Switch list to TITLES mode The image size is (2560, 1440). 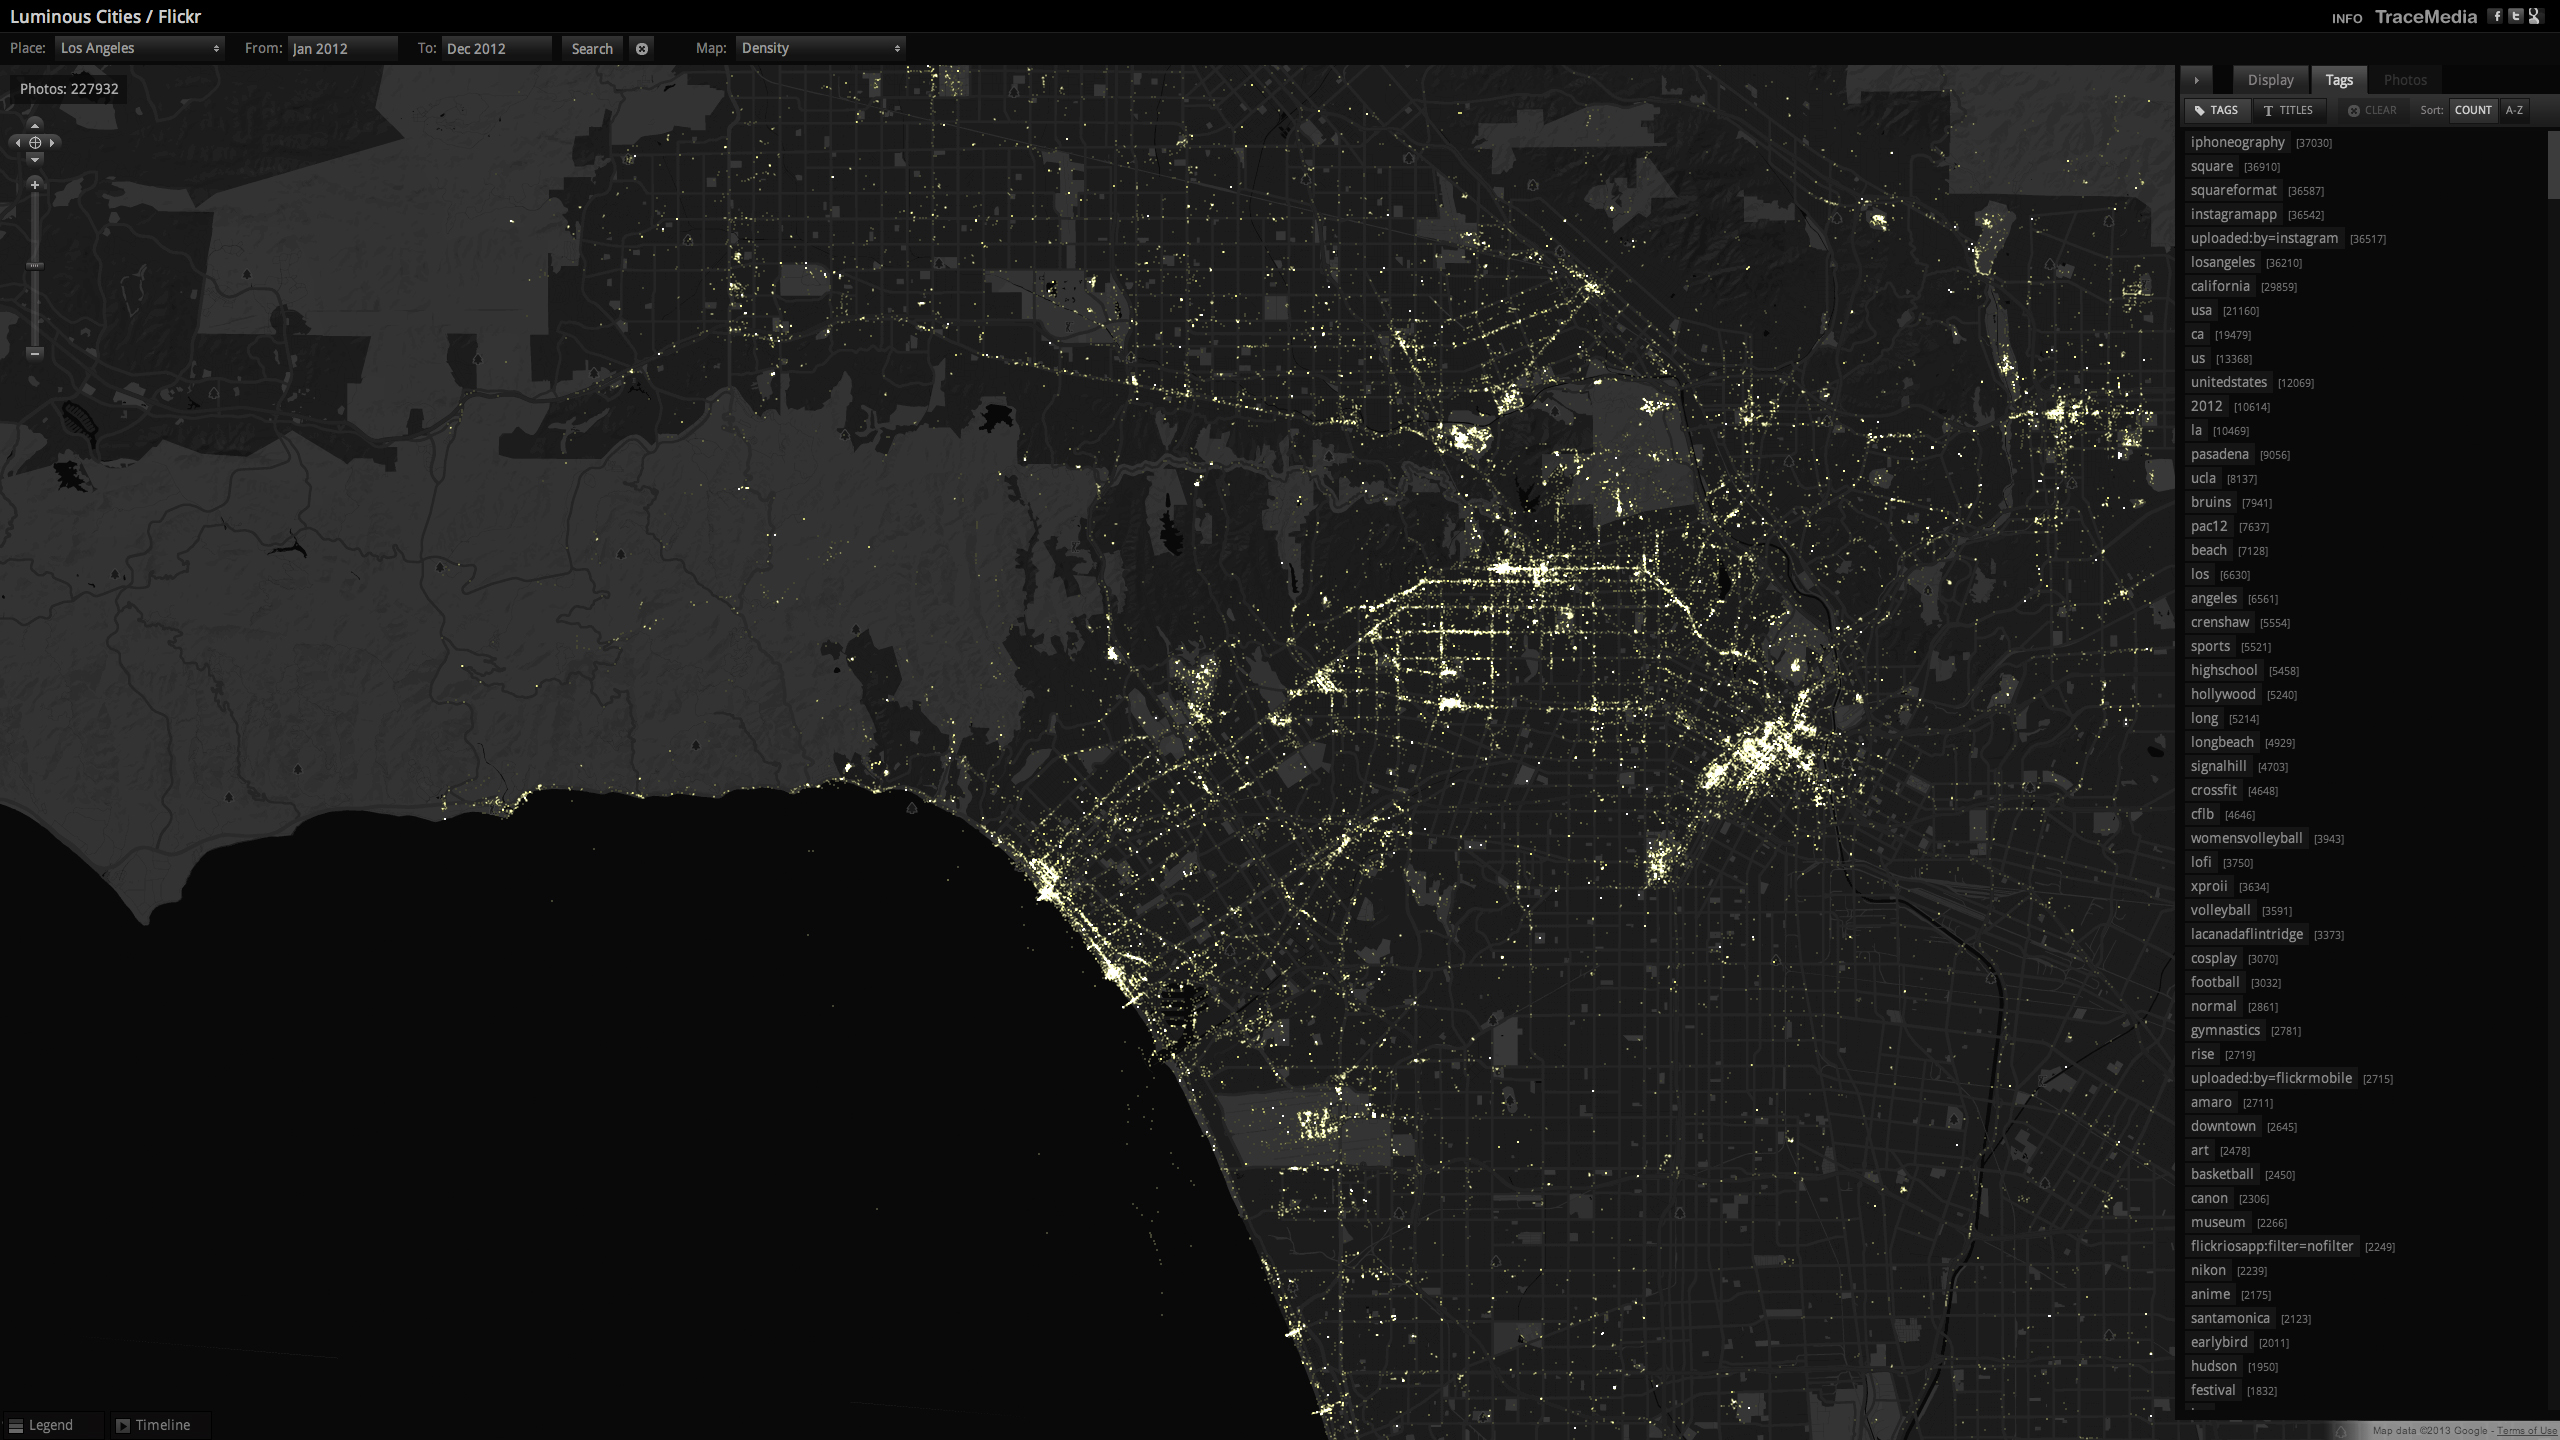point(2289,110)
